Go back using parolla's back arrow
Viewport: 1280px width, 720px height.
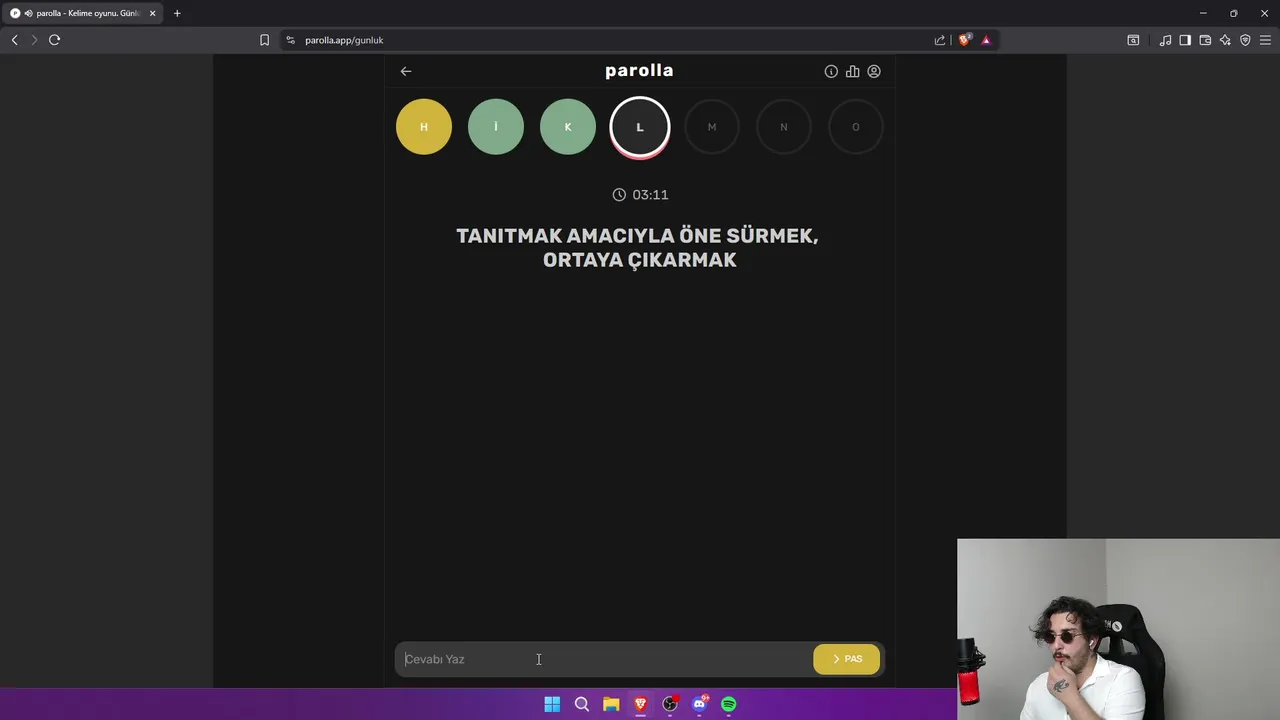point(405,71)
